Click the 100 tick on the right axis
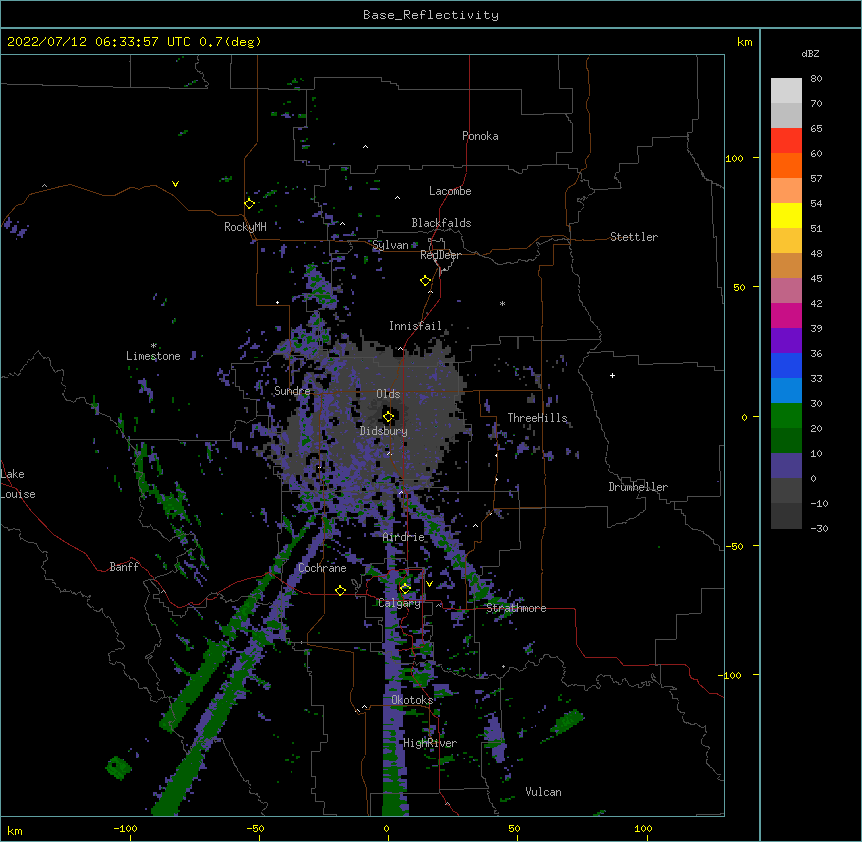 pos(734,158)
